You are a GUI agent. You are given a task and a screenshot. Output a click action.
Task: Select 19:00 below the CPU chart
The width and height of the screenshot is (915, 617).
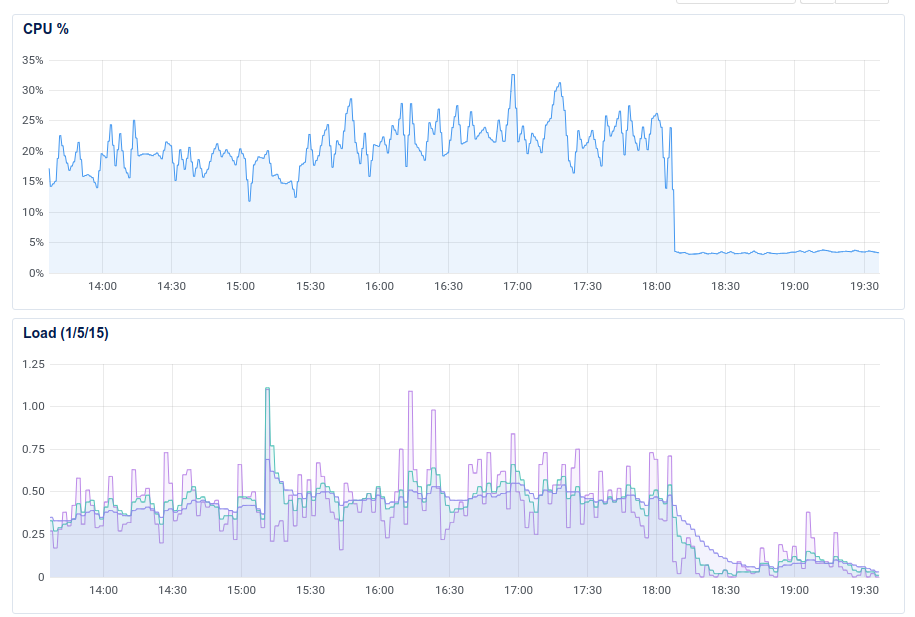[x=795, y=287]
